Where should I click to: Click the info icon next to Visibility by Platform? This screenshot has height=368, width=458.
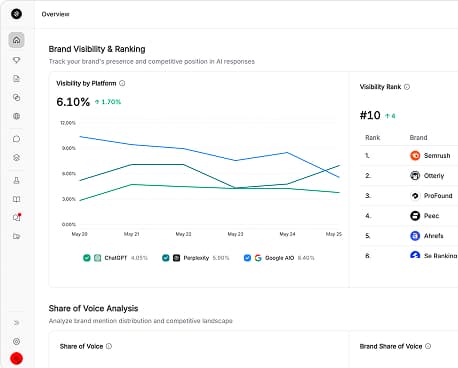tap(122, 83)
